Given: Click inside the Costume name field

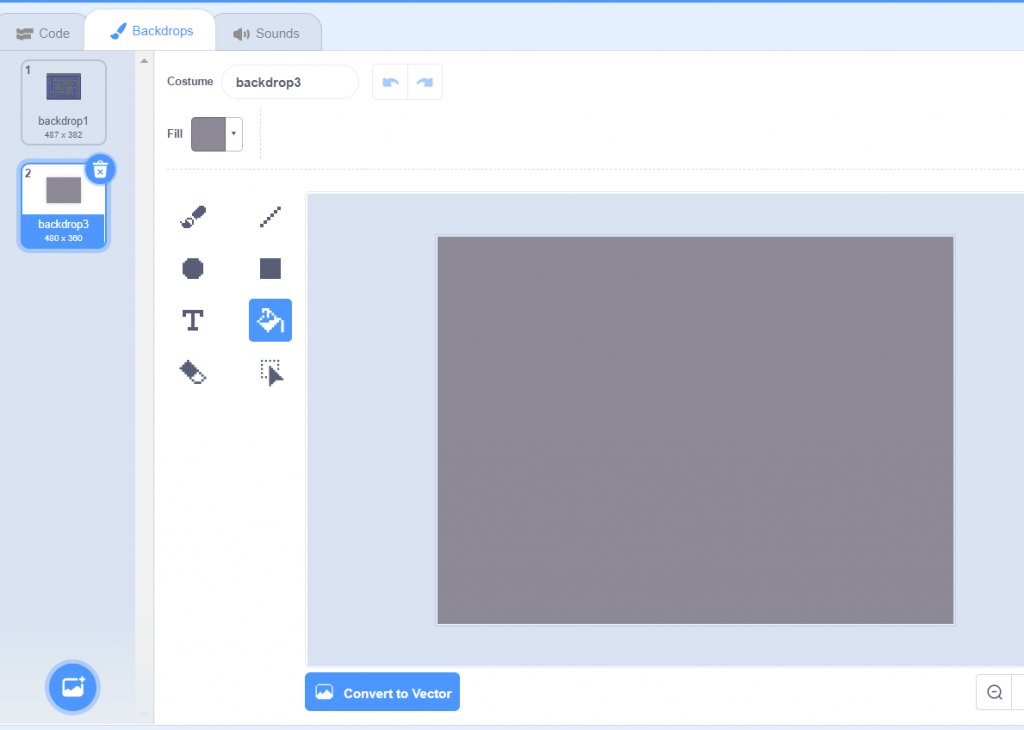Looking at the screenshot, I should coord(290,82).
